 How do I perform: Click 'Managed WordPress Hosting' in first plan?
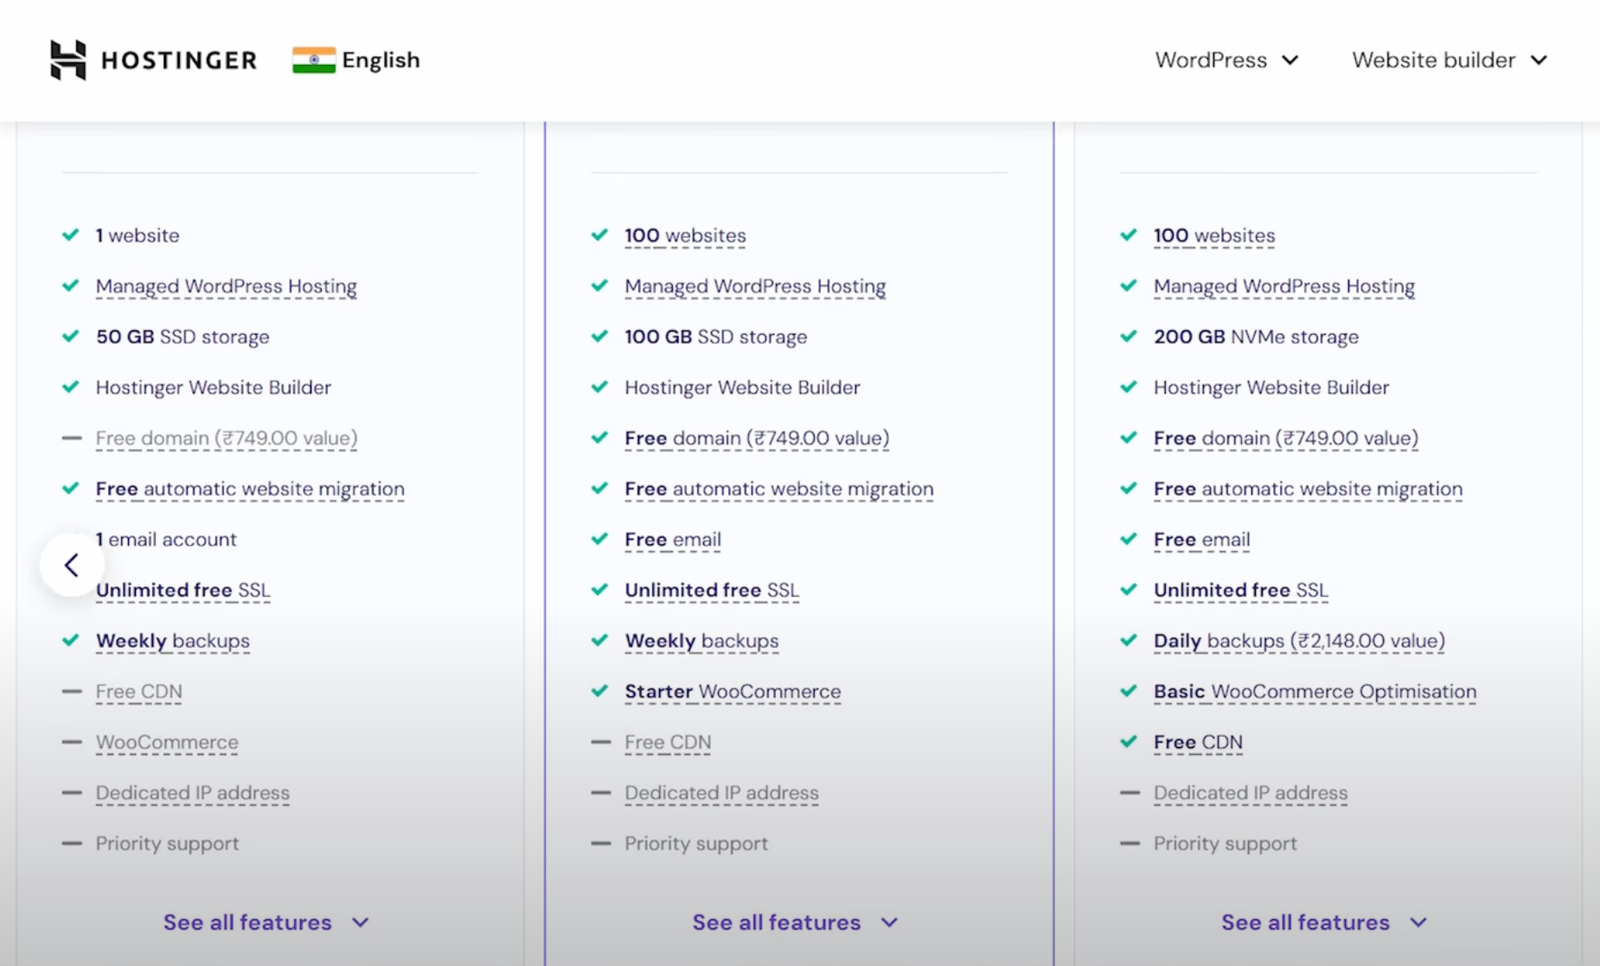[226, 286]
